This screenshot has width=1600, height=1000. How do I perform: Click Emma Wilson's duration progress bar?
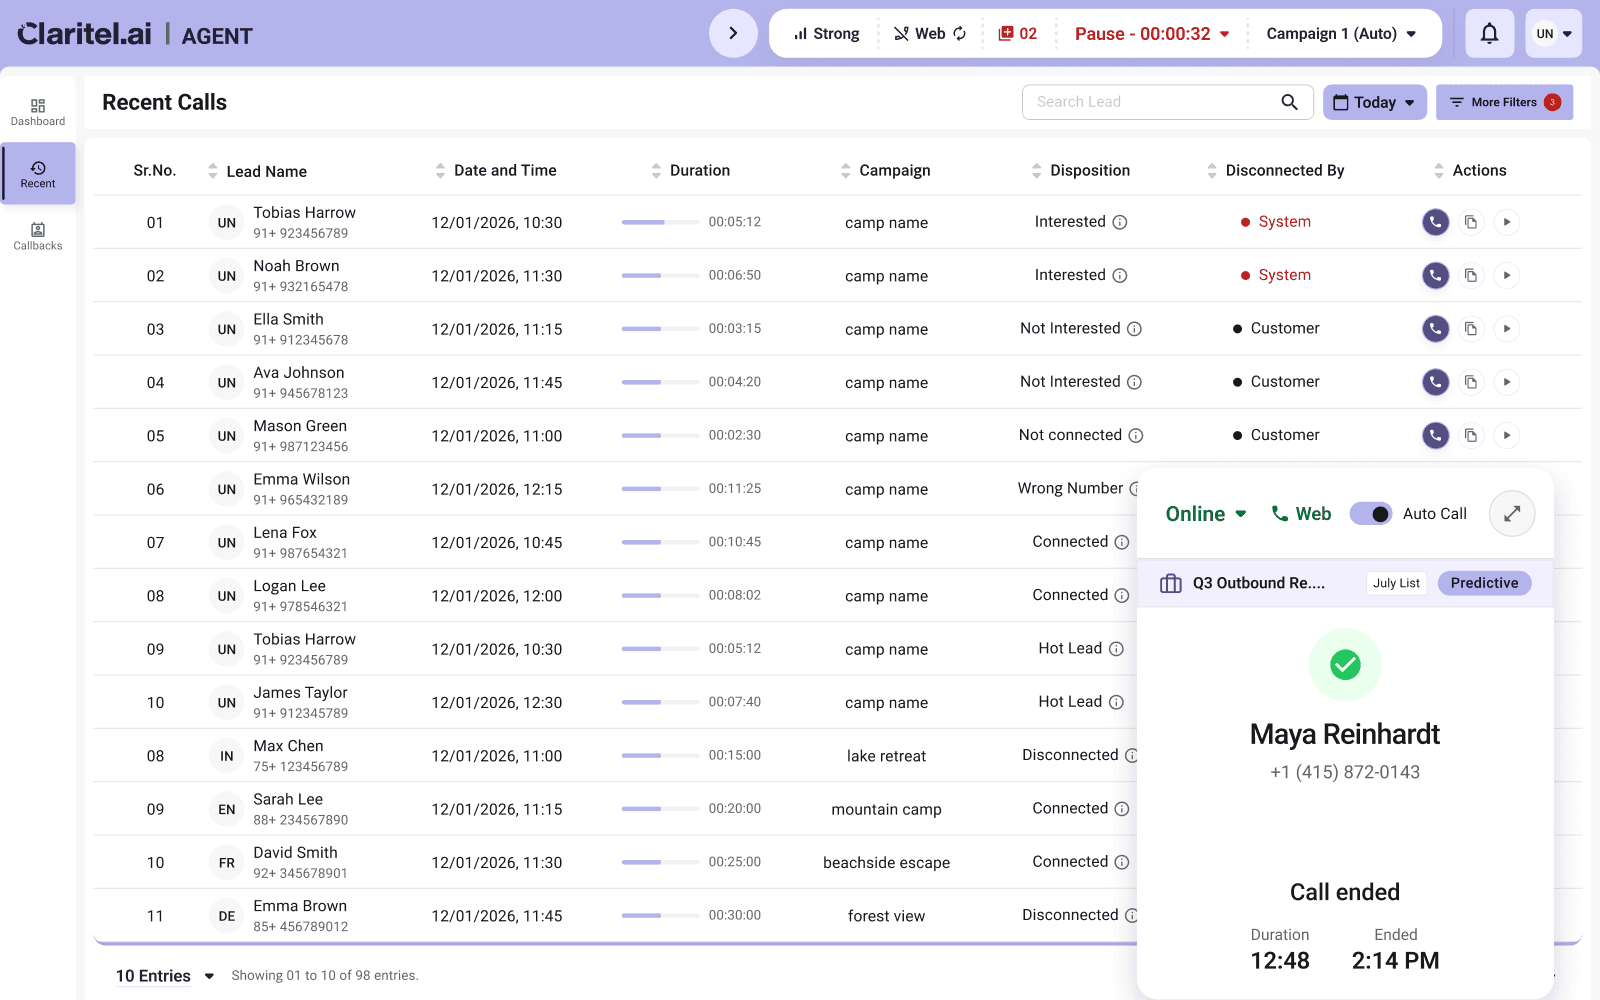pos(660,489)
